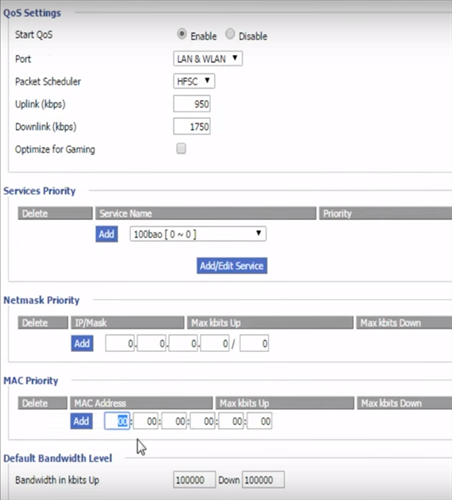Click the Add button in MAC Priority

pos(81,421)
